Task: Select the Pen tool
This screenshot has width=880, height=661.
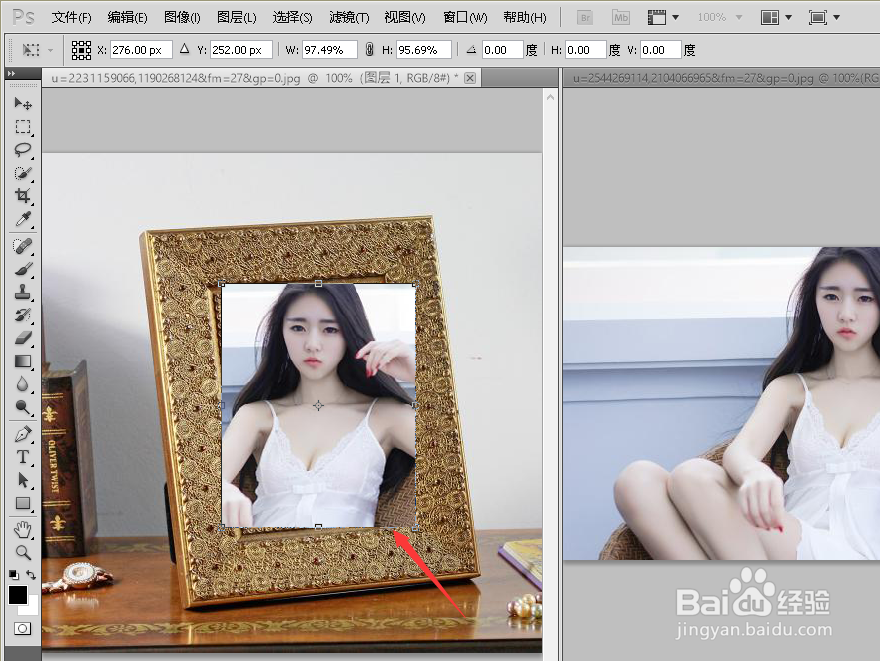Action: tap(22, 434)
